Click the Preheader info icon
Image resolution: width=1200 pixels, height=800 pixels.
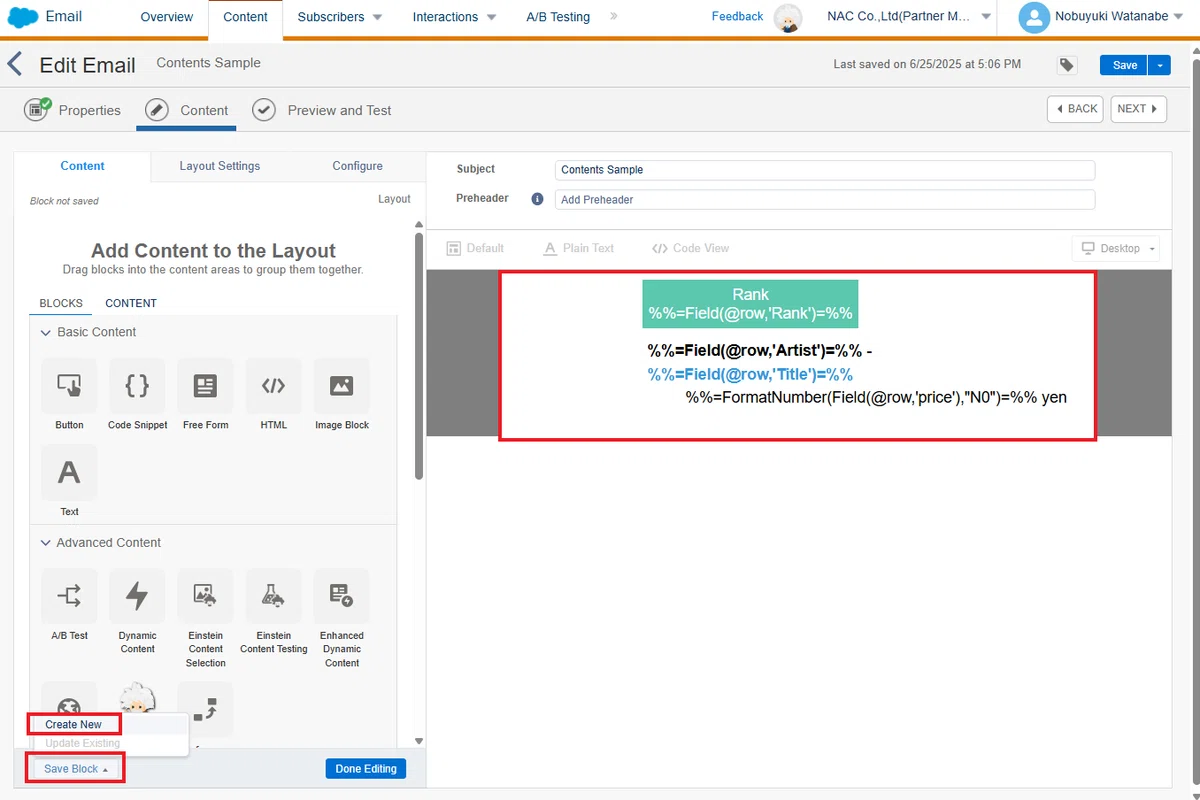point(537,199)
